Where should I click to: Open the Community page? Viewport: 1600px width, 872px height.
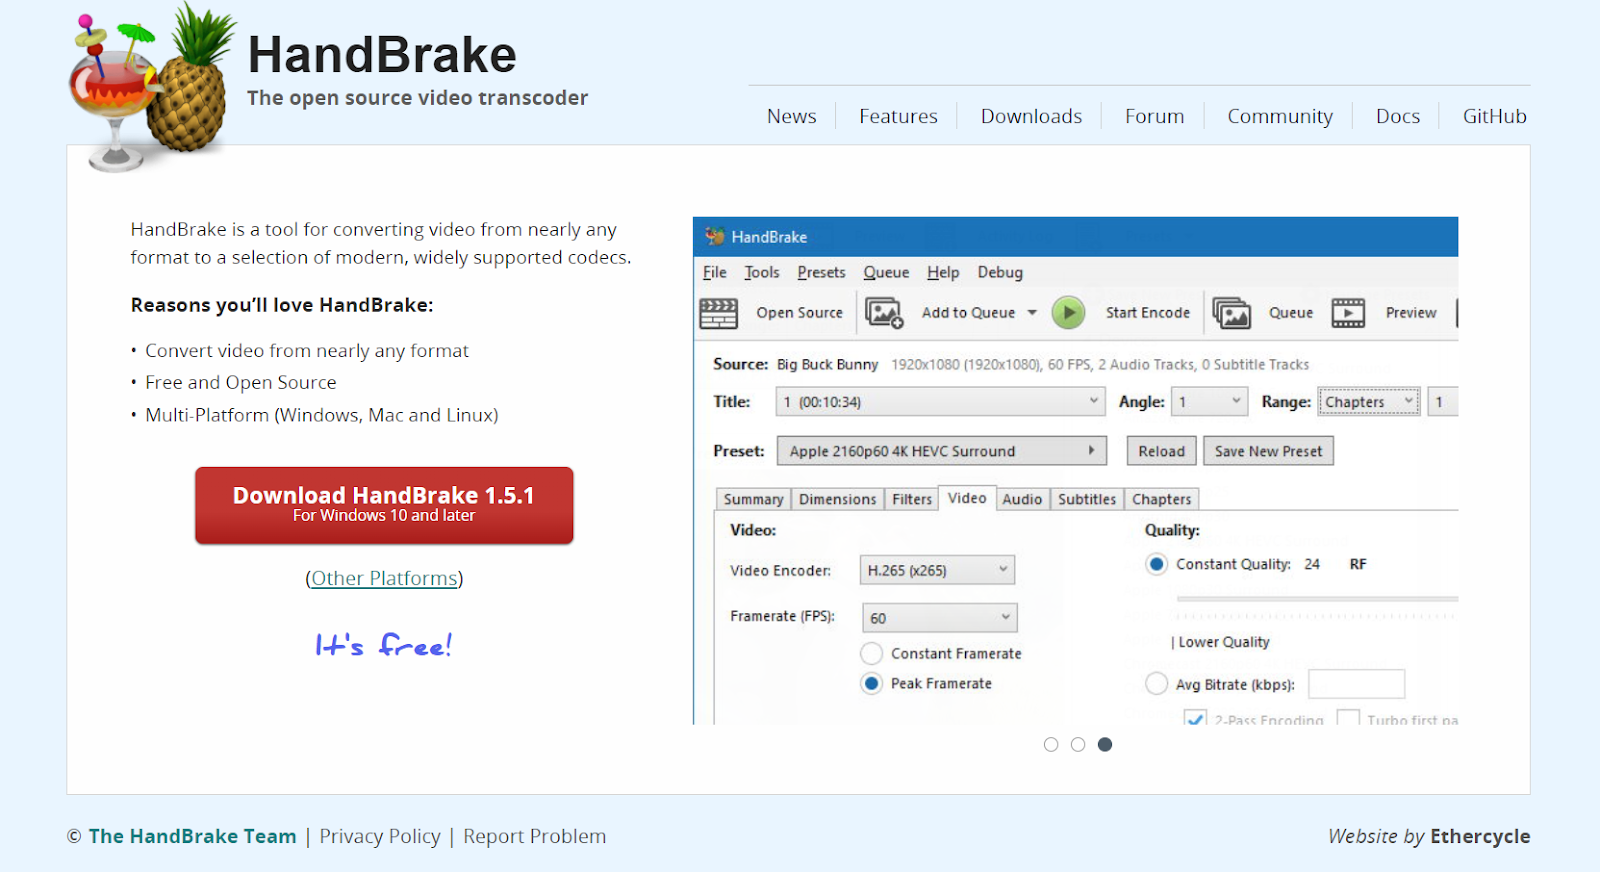[1280, 117]
